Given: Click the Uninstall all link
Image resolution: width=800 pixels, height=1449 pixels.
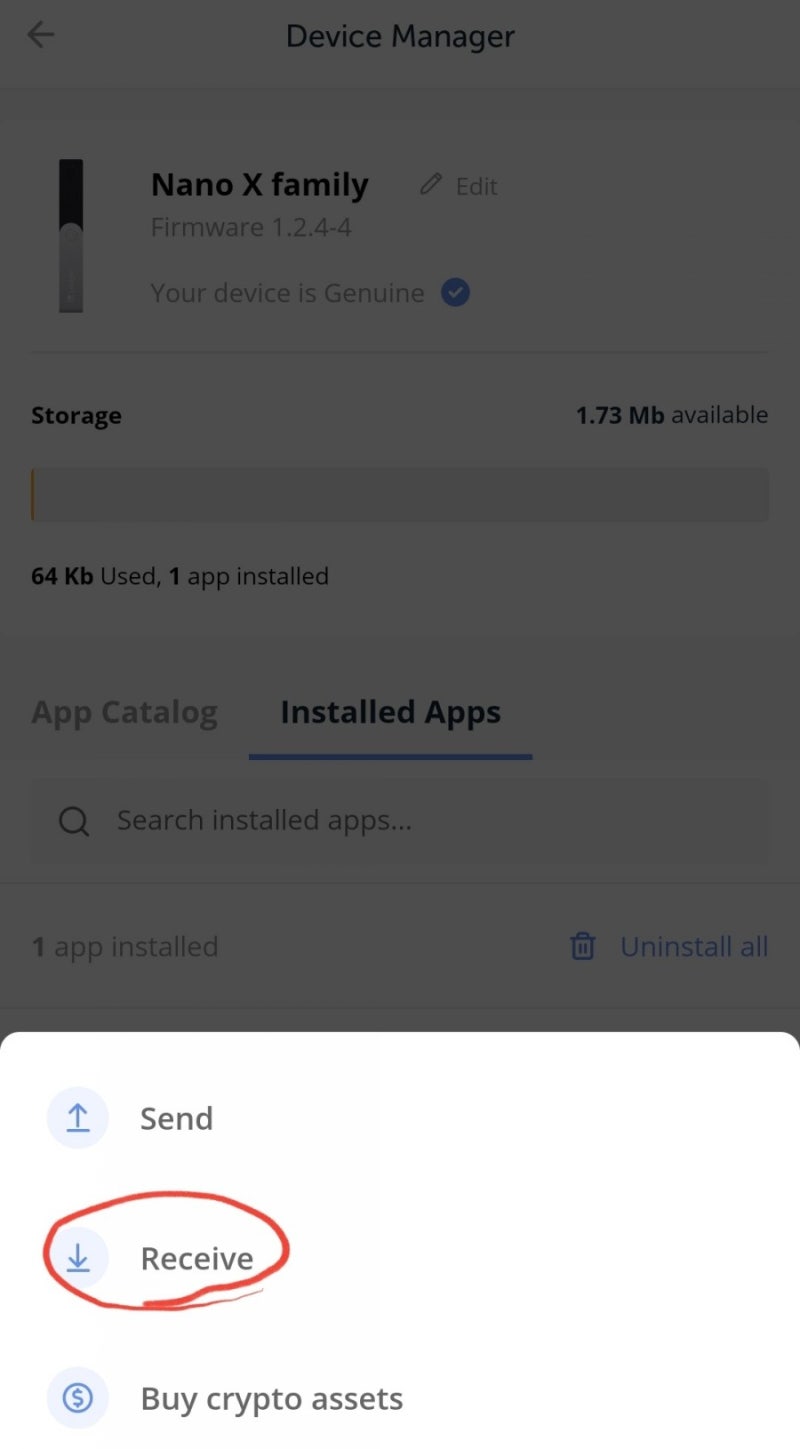Looking at the screenshot, I should (694, 947).
